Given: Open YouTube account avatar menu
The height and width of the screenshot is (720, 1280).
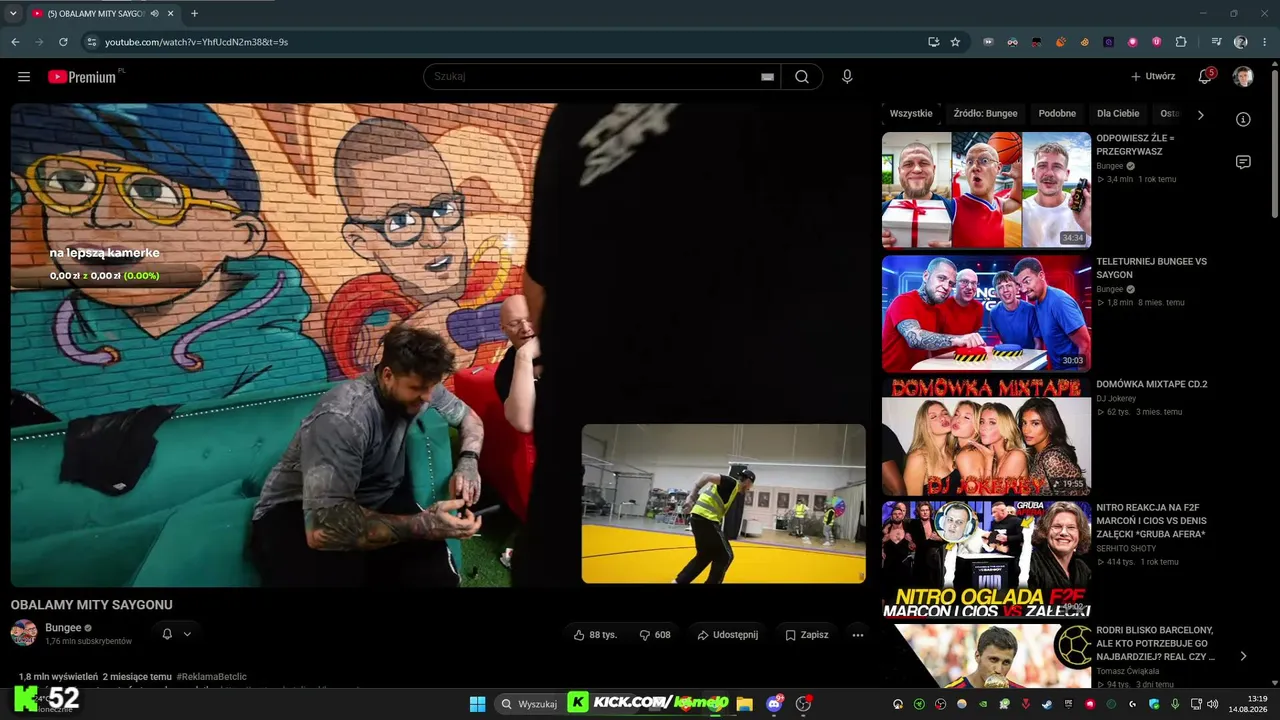Looking at the screenshot, I should coord(1243,77).
